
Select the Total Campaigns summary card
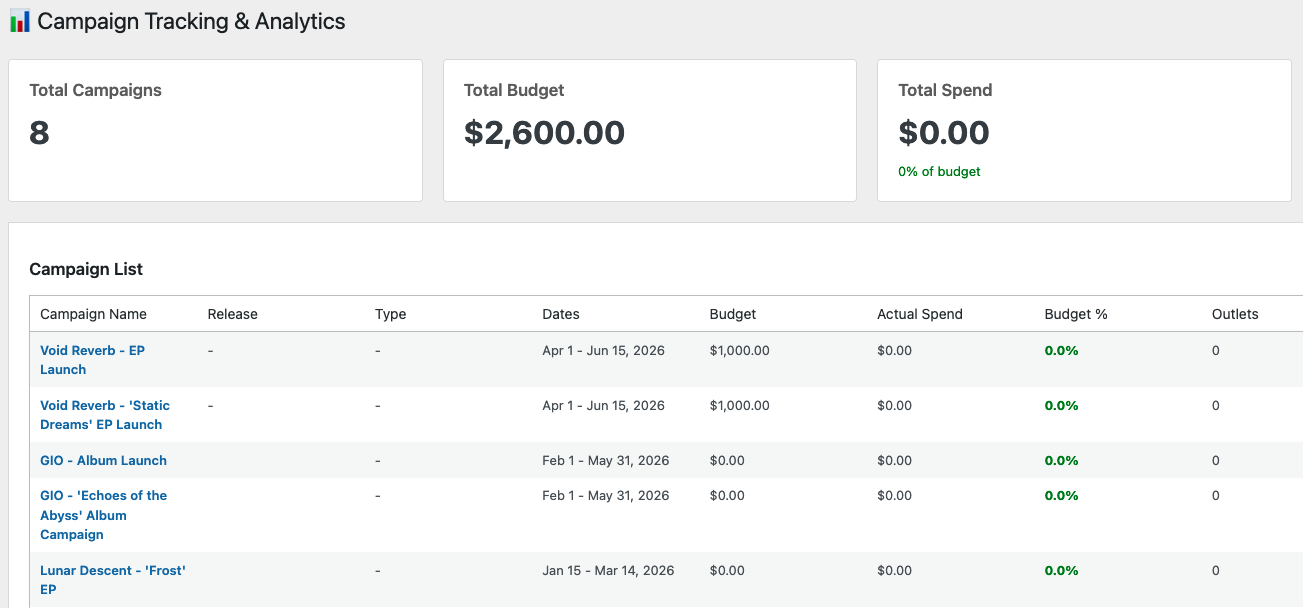[215, 130]
